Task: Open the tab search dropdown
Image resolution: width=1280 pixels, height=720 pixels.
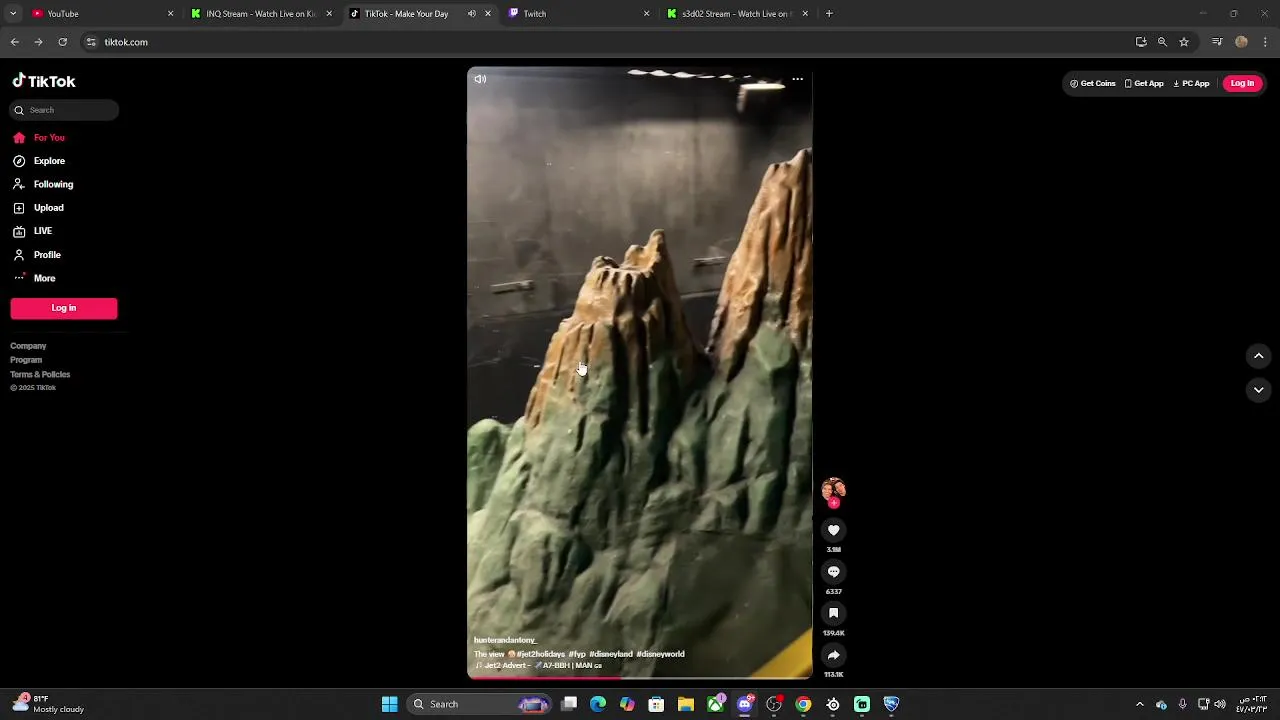Action: point(13,14)
